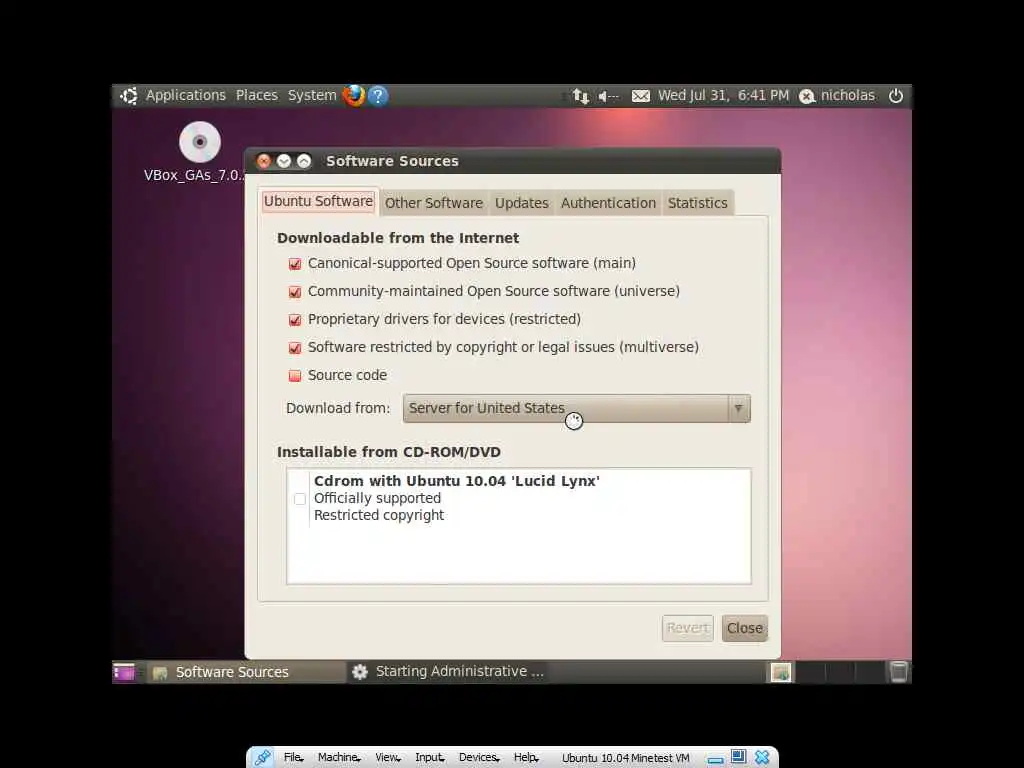
Task: Click the workspace switcher first workspace
Action: click(x=781, y=672)
